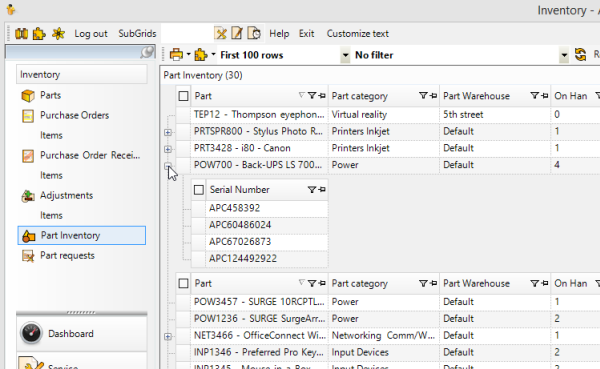
Task: Click the puzzle piece icon beside the book icon
Action: click(39, 34)
